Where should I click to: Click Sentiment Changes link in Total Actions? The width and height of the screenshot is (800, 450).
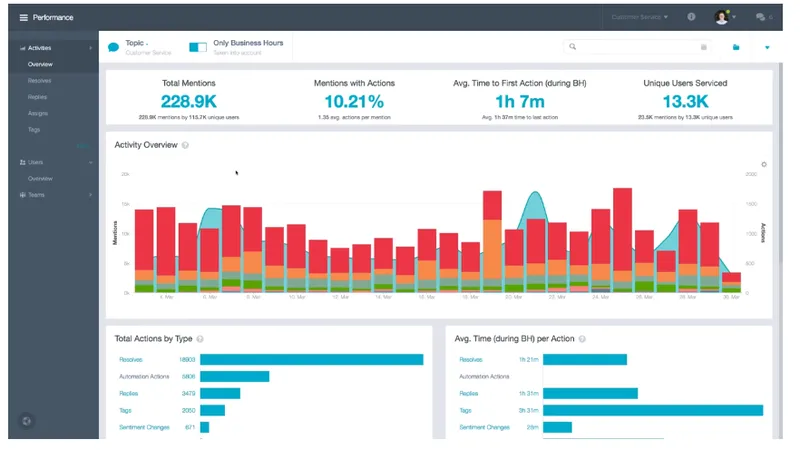(144, 427)
